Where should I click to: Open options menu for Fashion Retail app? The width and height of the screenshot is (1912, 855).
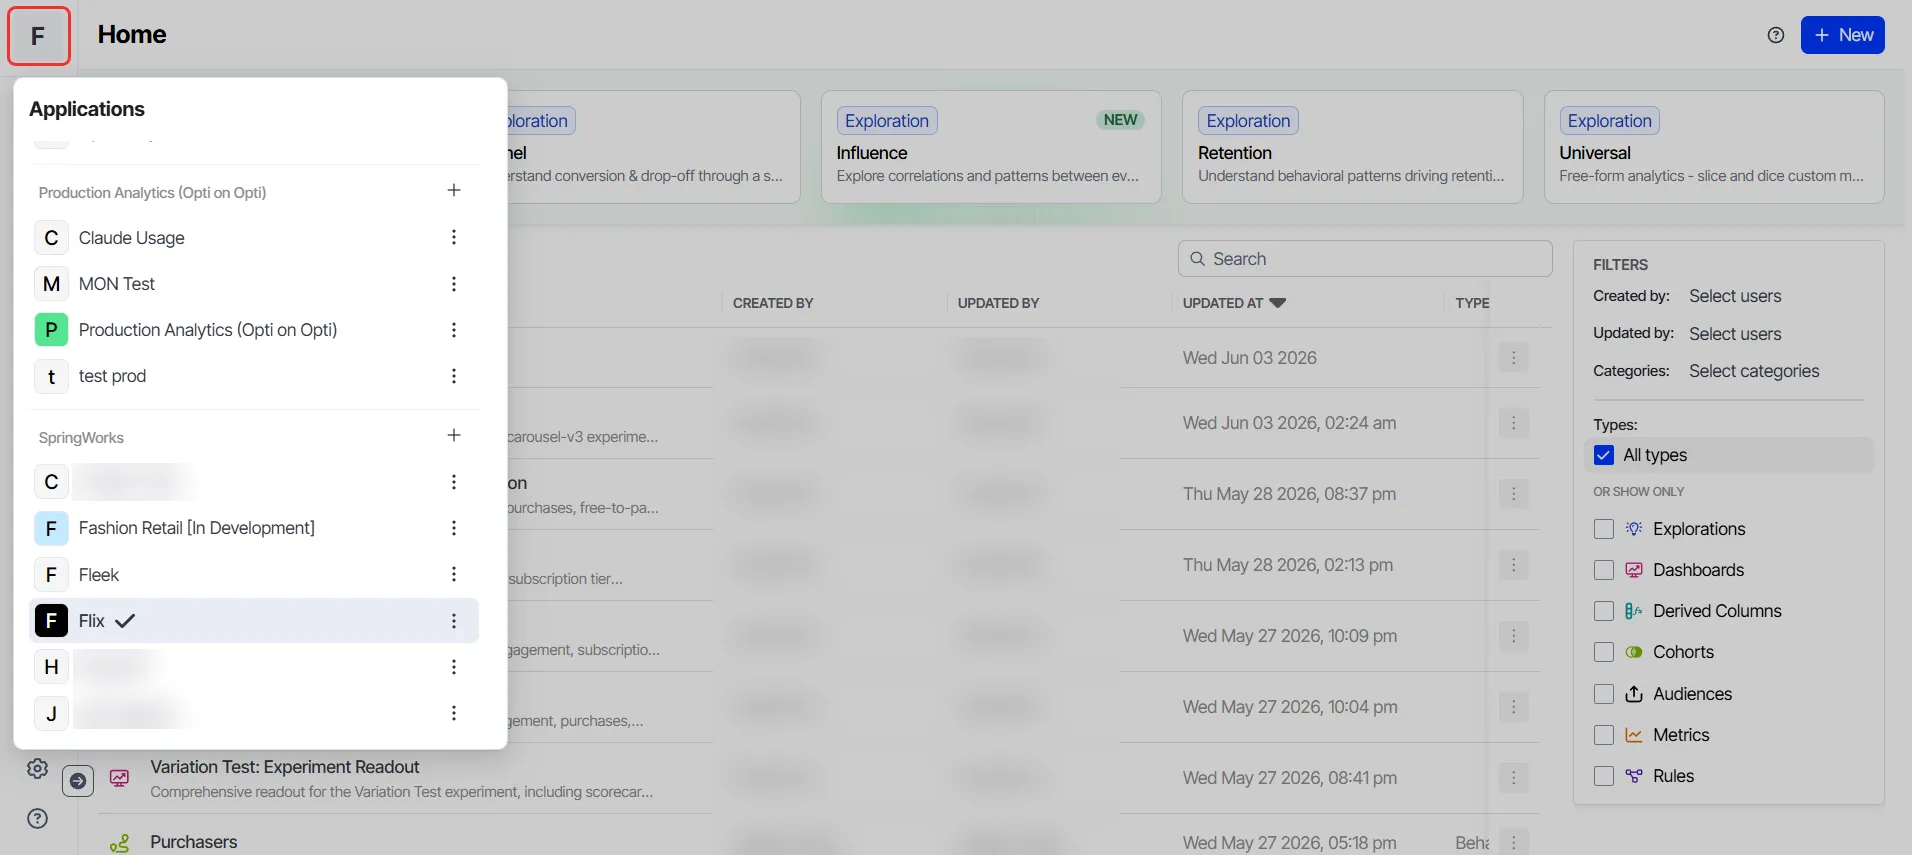454,528
